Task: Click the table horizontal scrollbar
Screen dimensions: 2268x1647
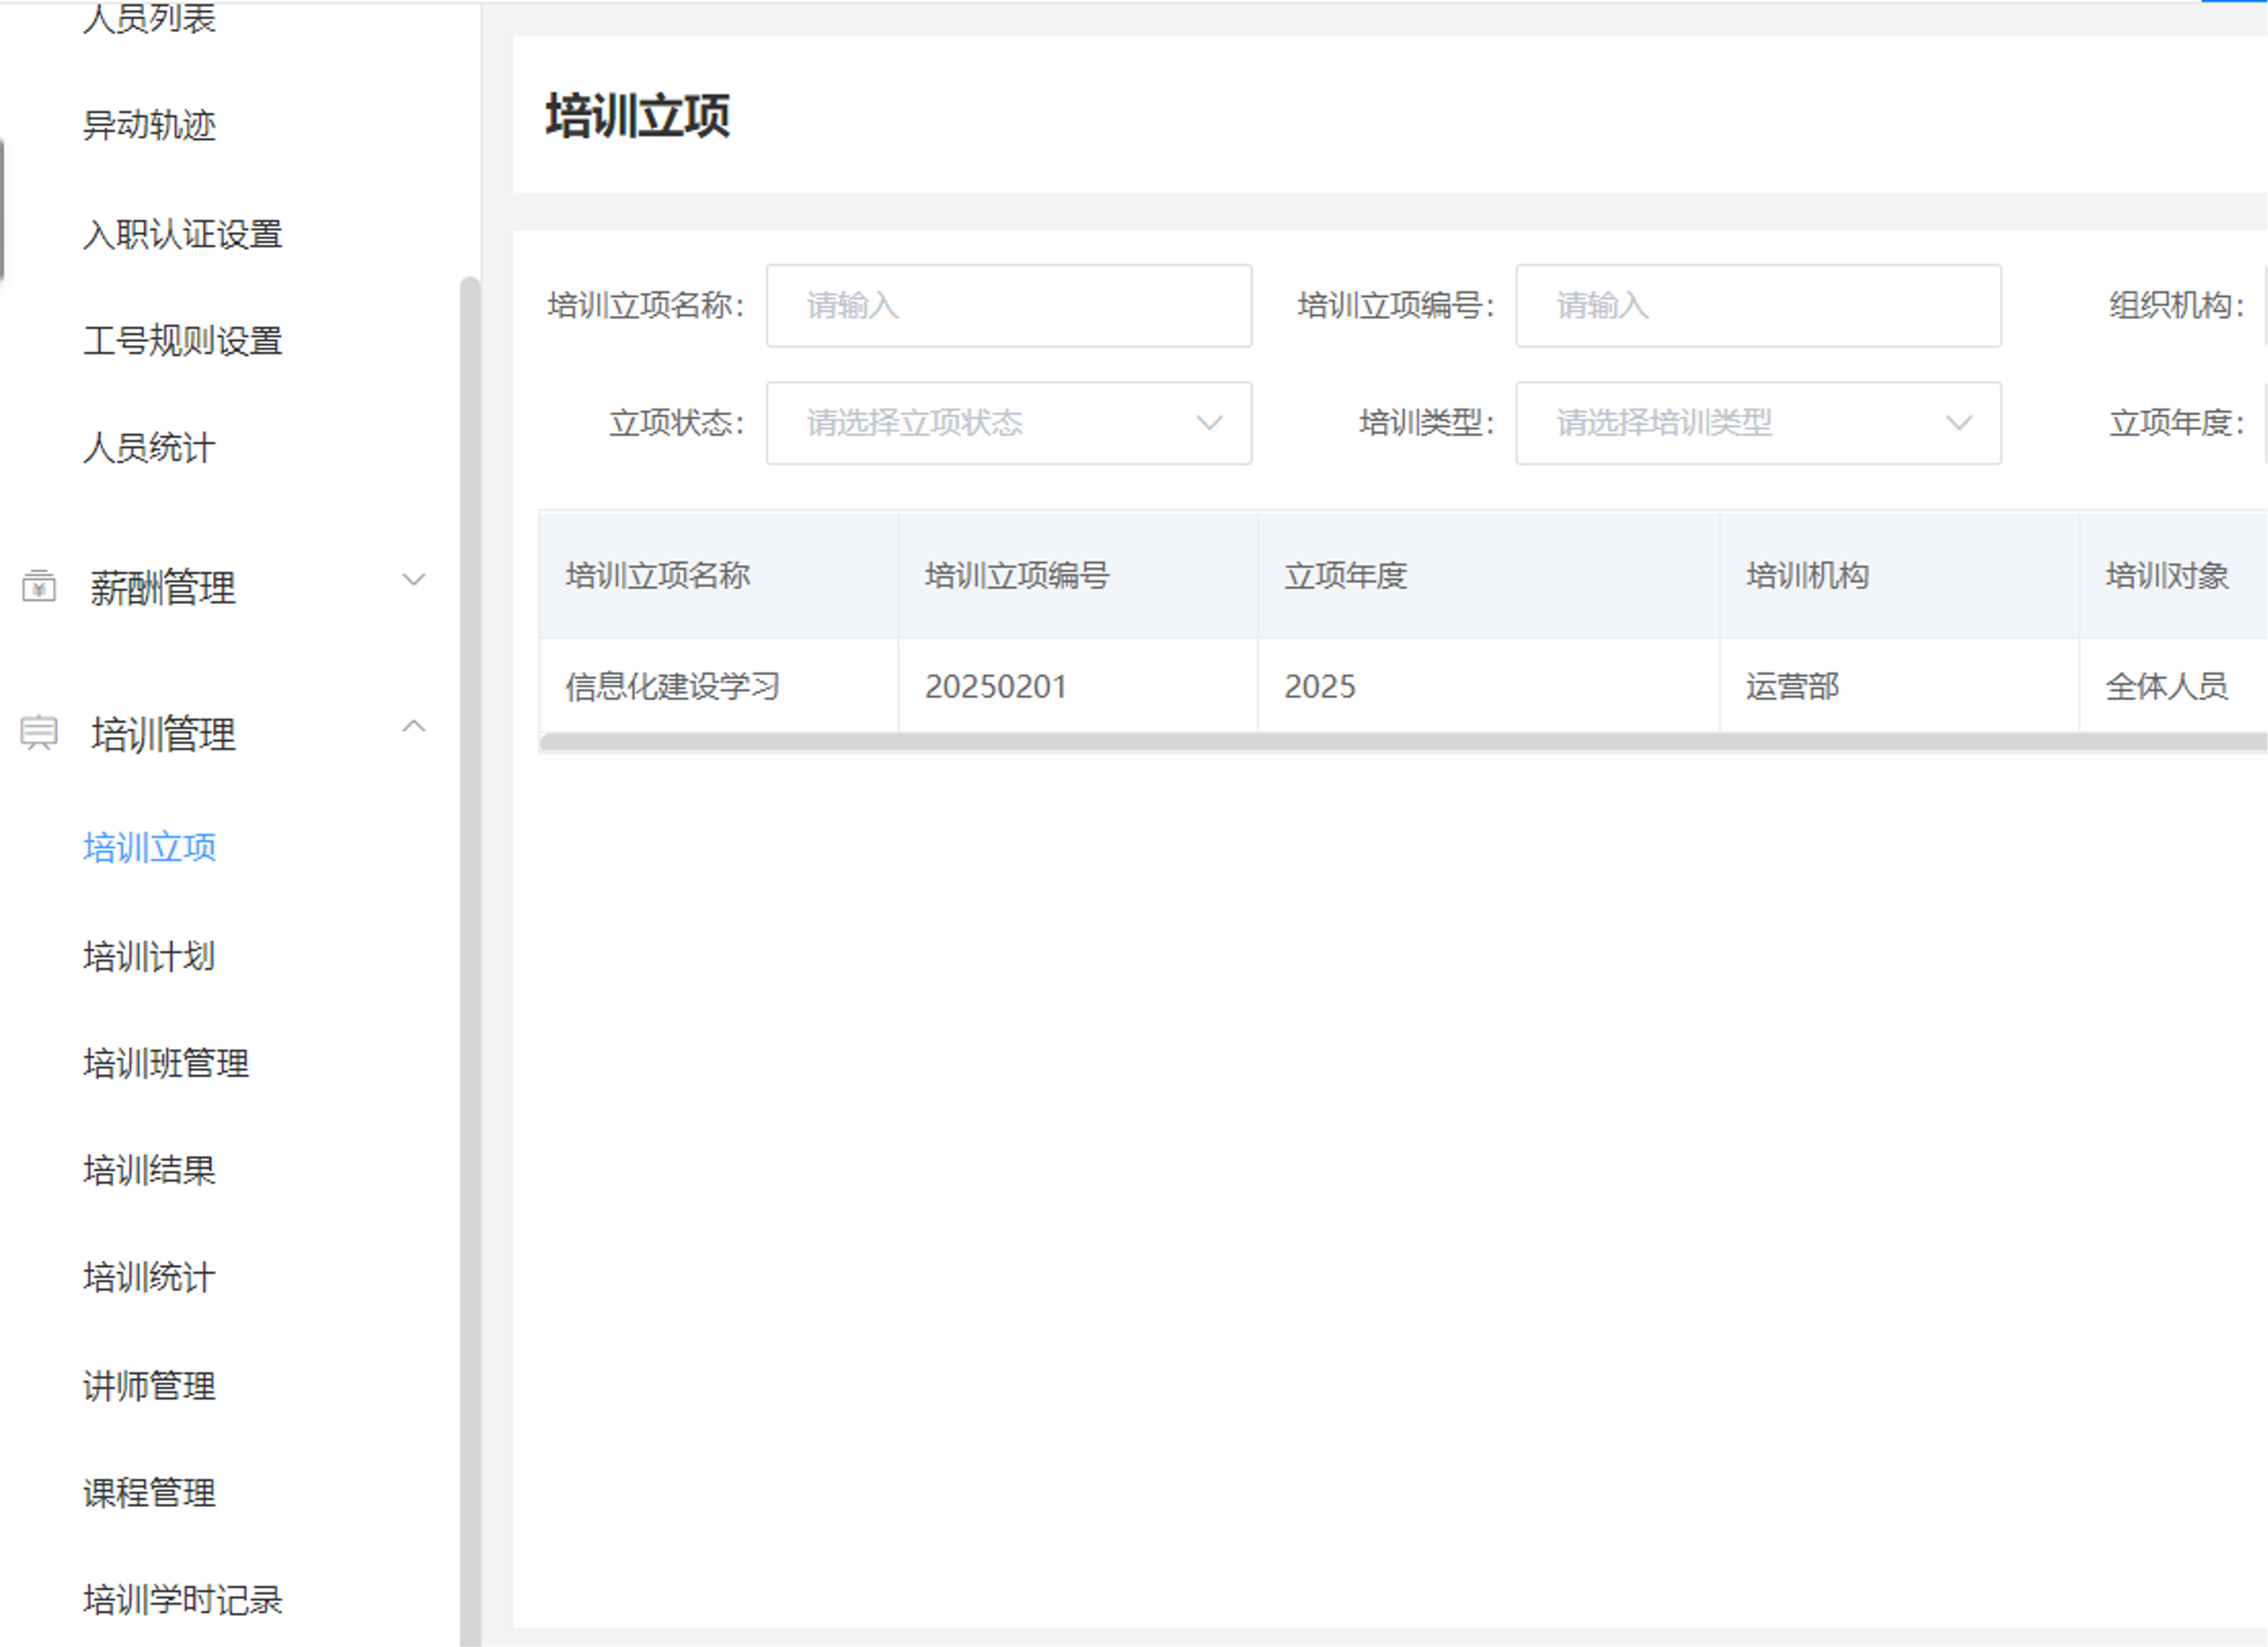Action: [1403, 742]
